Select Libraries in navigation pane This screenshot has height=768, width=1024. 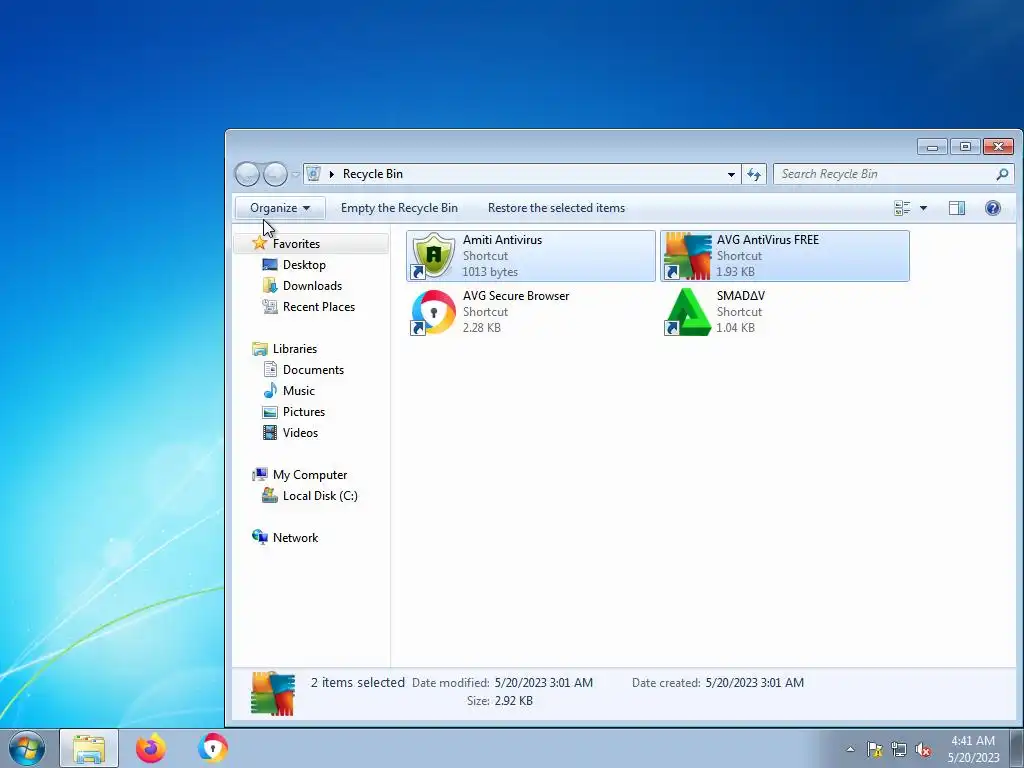(295, 349)
